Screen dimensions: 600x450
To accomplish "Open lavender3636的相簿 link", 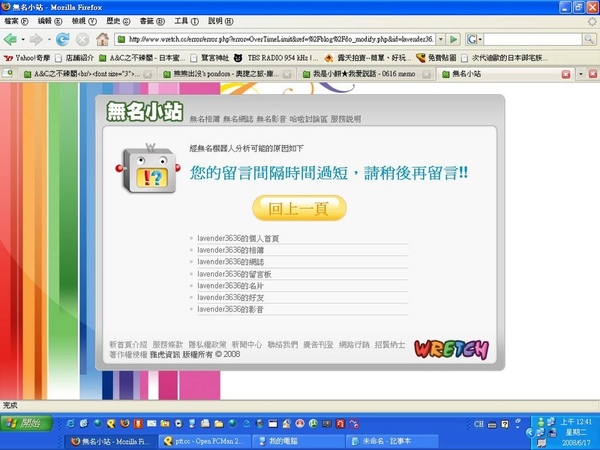I will 230,250.
